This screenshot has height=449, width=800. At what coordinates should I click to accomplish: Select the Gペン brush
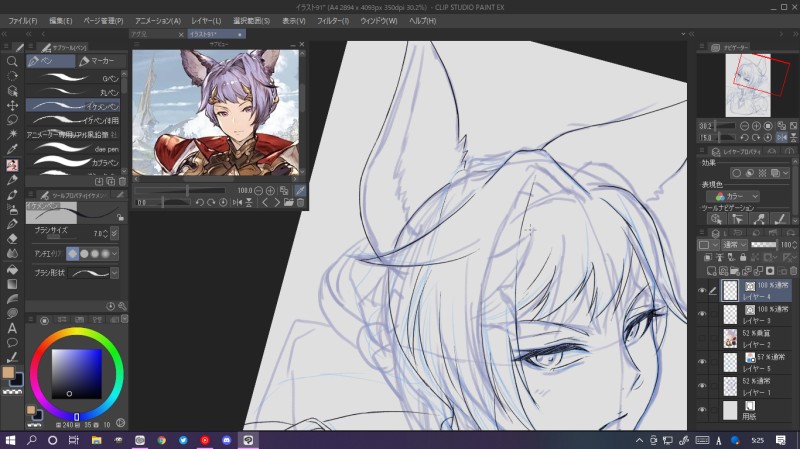pyautogui.click(x=73, y=78)
